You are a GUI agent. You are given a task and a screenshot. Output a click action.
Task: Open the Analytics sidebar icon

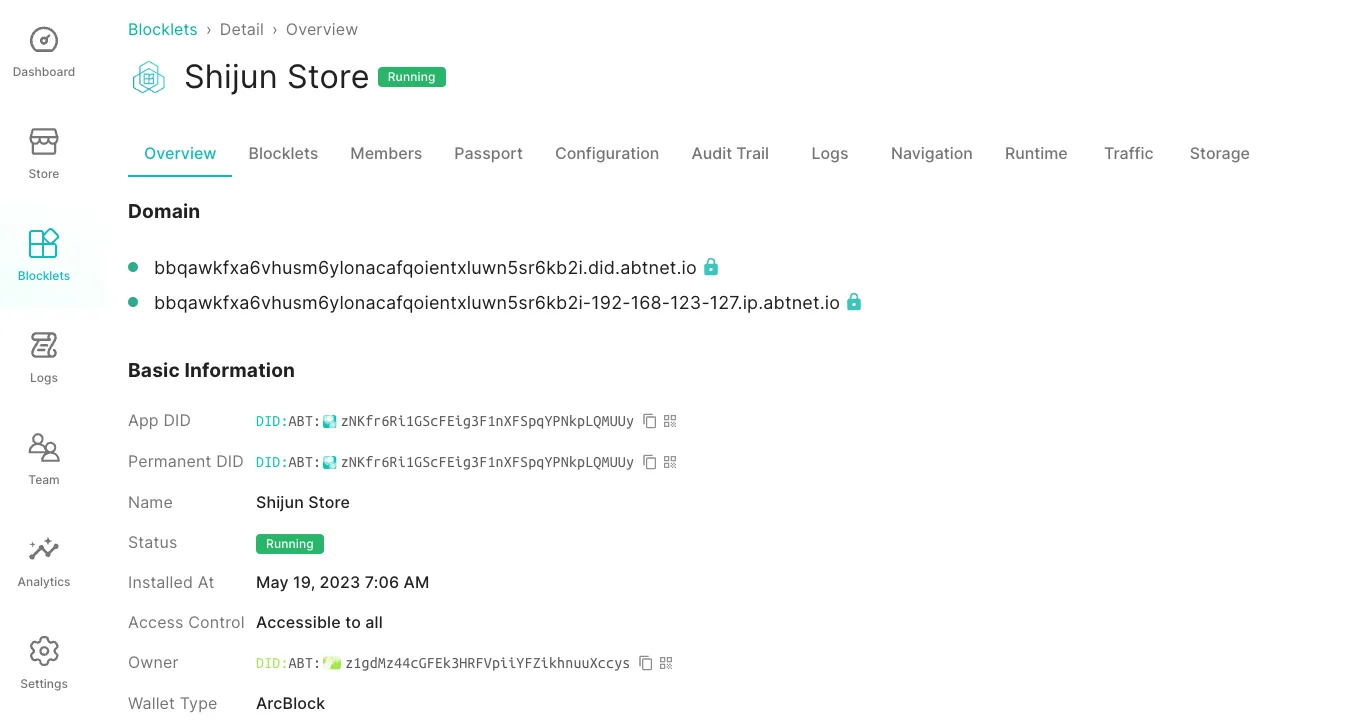pos(44,550)
